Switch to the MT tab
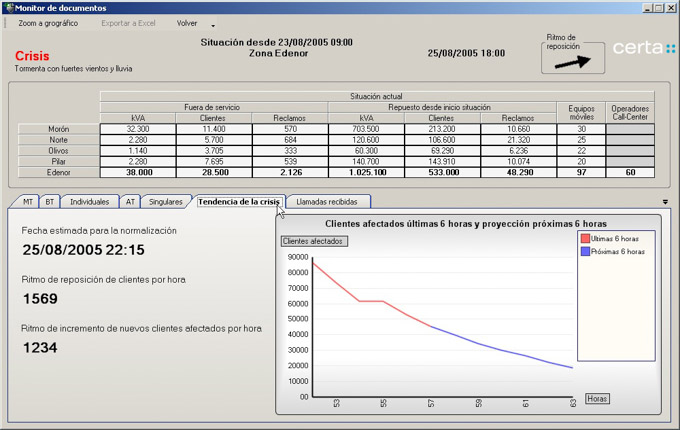Screen dimensions: 680x430 click(28, 202)
